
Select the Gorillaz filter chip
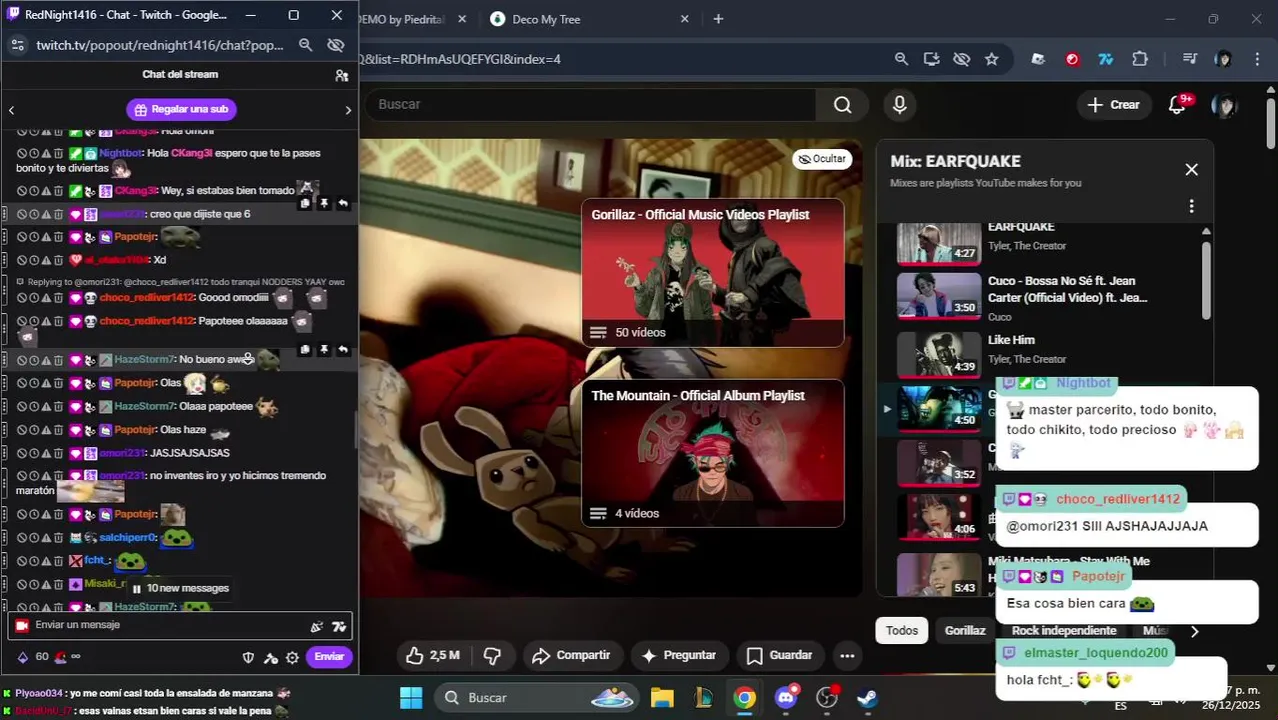965,631
